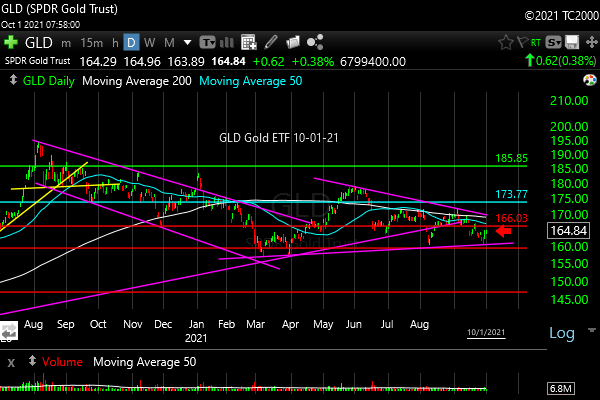Click the bar chart style icon

point(227,42)
